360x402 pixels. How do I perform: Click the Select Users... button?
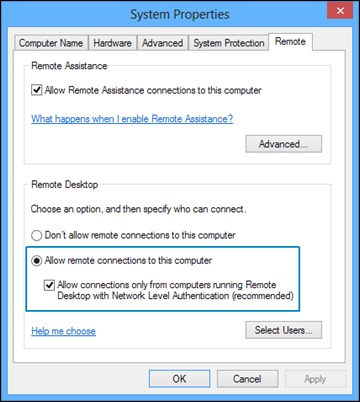[x=284, y=330]
